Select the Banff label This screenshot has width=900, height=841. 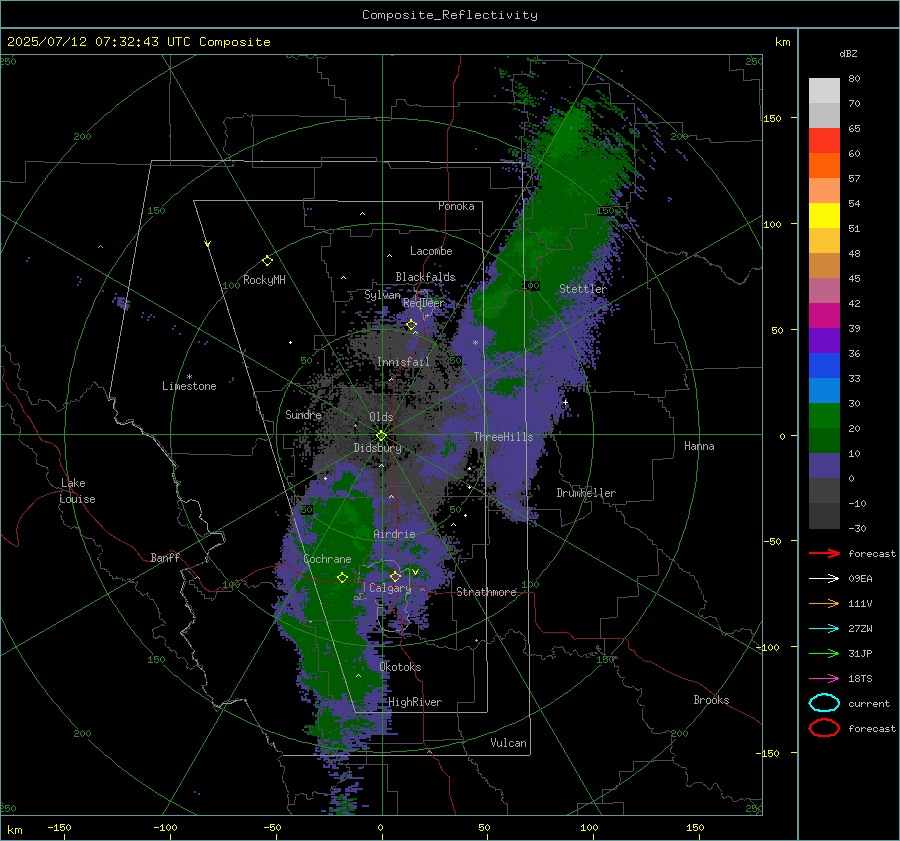[x=165, y=558]
